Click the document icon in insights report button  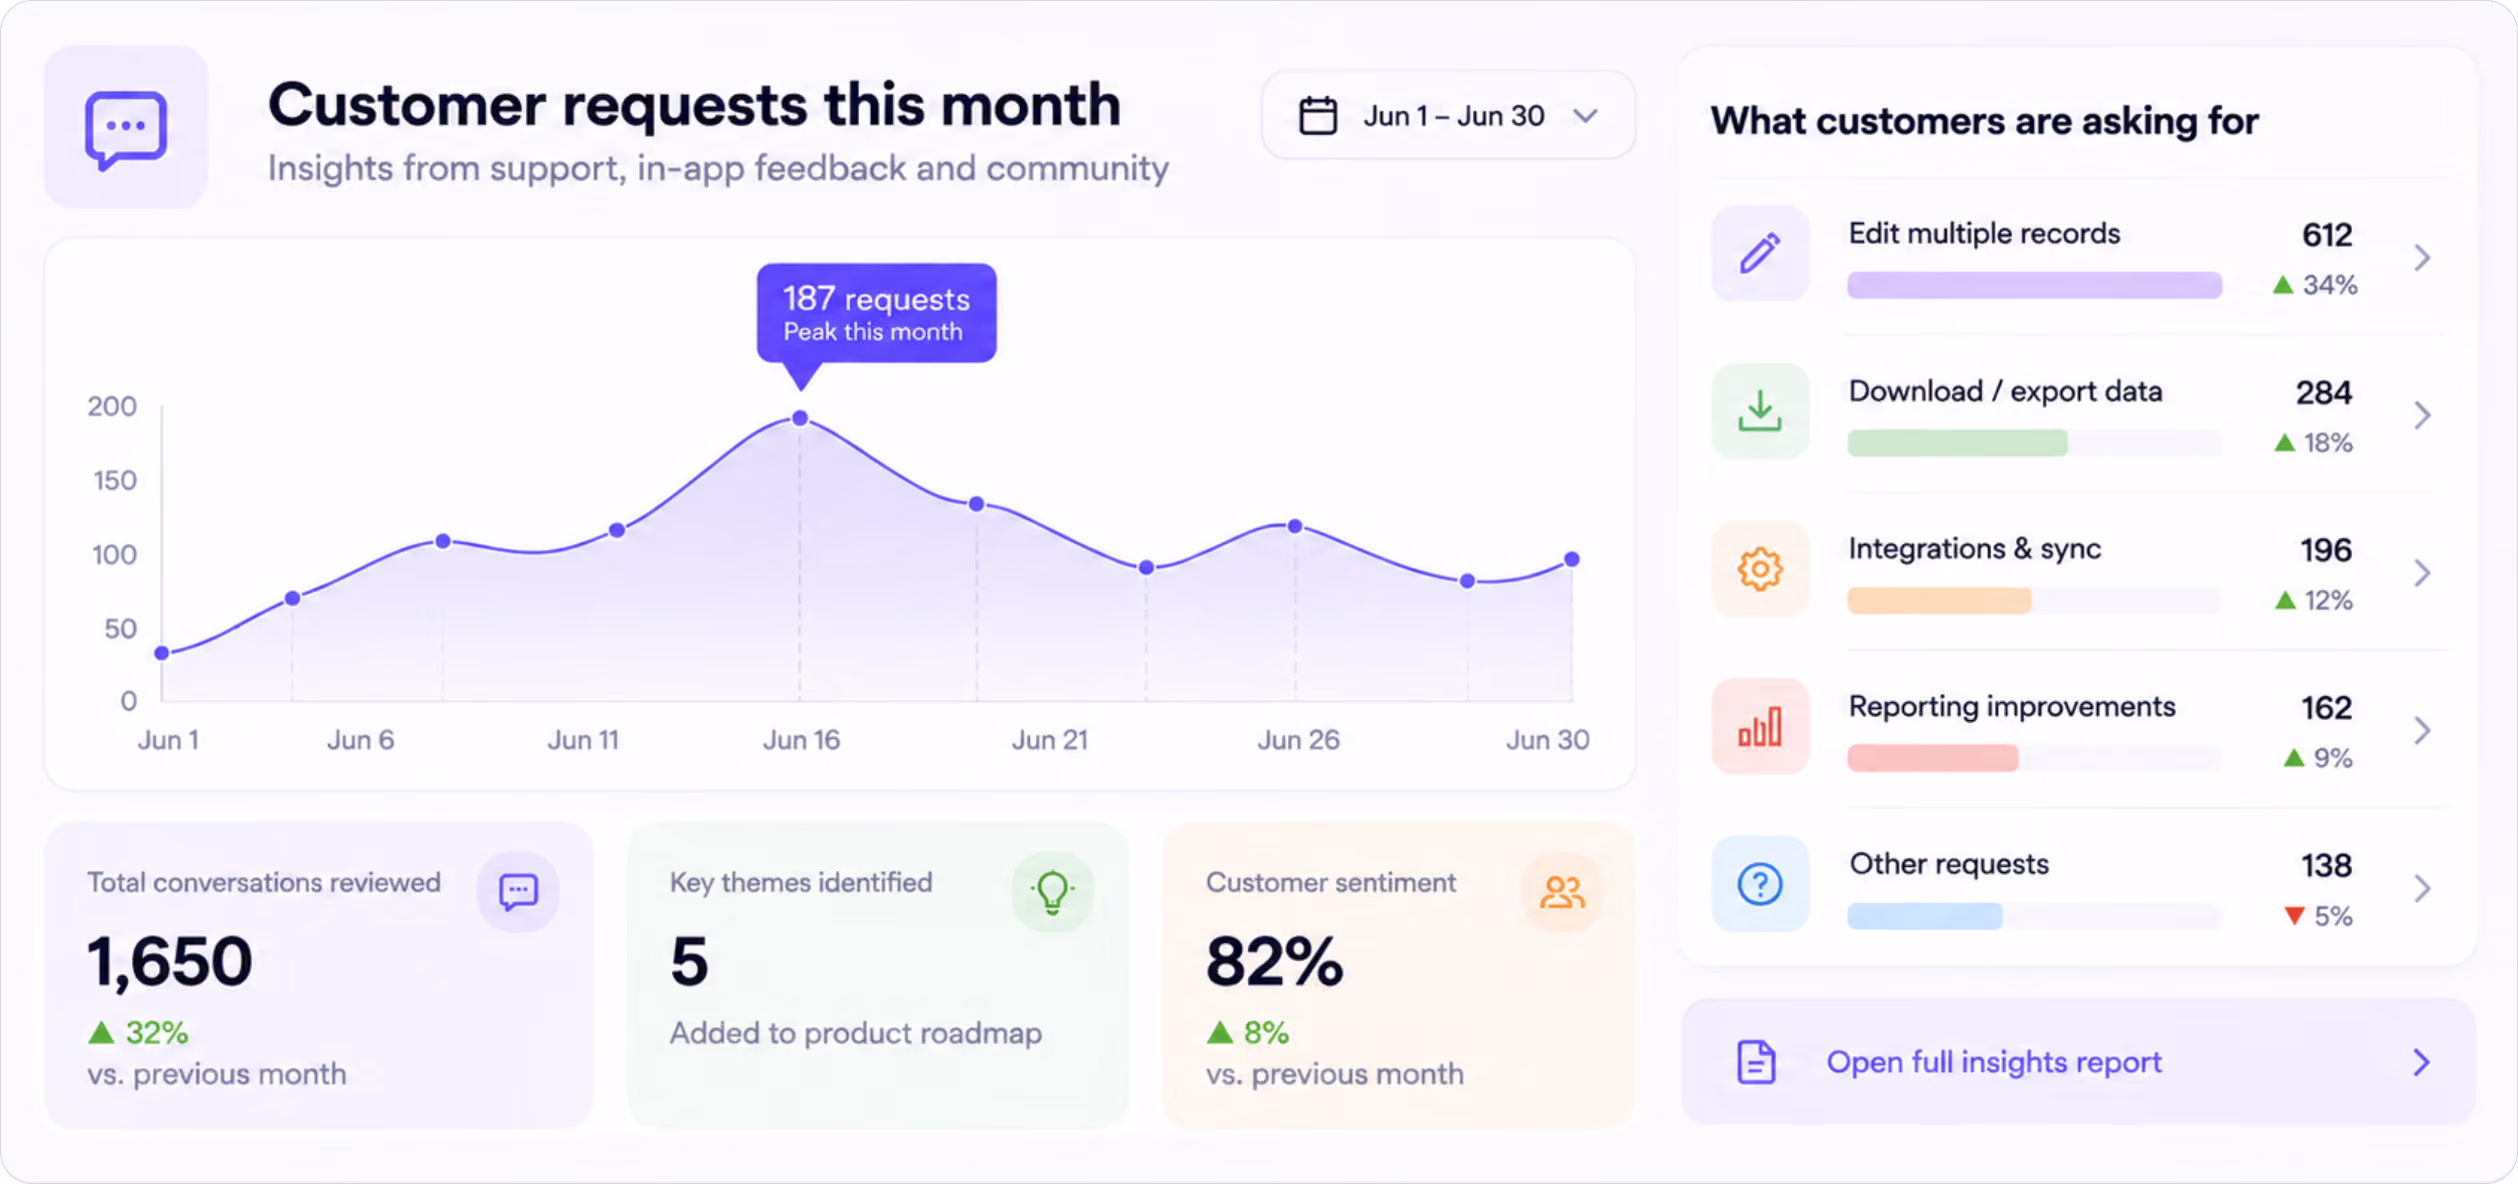pos(1756,1062)
